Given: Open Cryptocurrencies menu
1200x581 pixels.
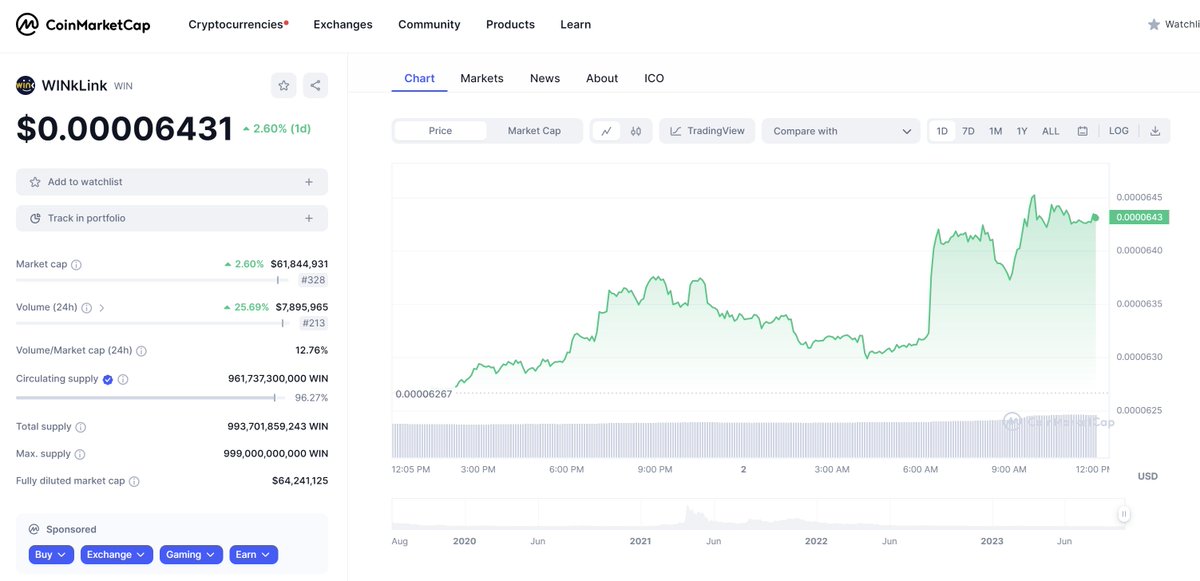Looking at the screenshot, I should pyautogui.click(x=238, y=24).
